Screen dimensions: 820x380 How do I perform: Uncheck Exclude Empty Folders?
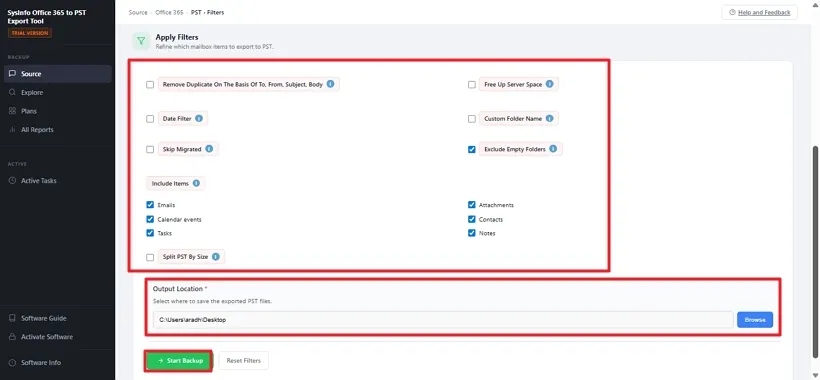point(472,149)
